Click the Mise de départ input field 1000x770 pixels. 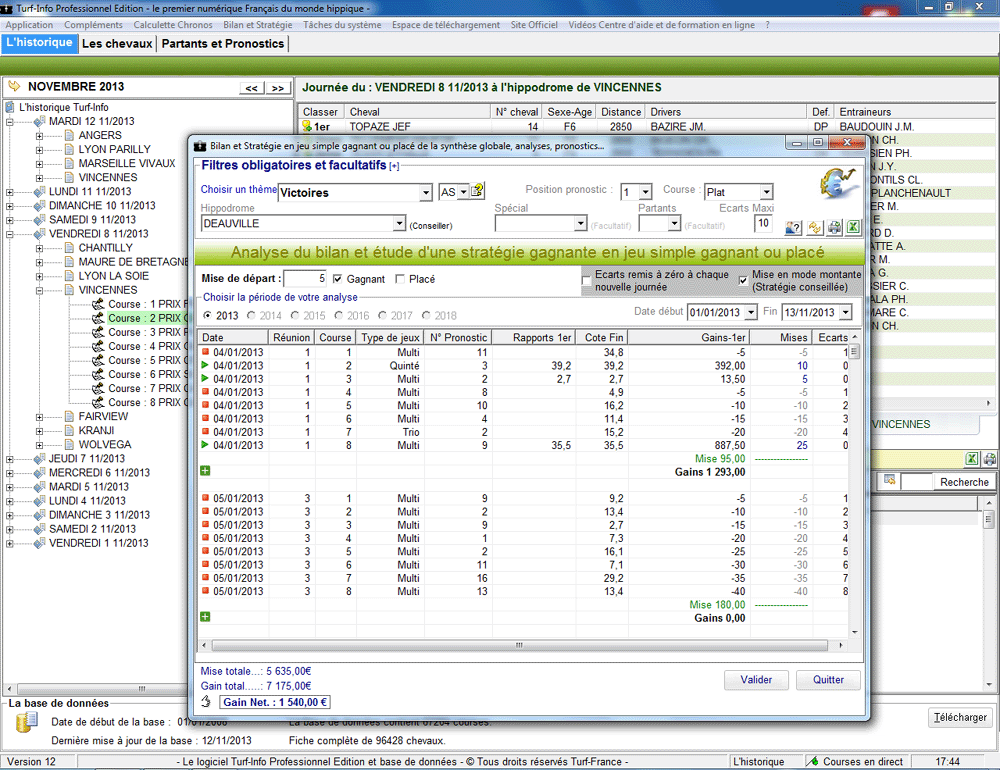[305, 279]
